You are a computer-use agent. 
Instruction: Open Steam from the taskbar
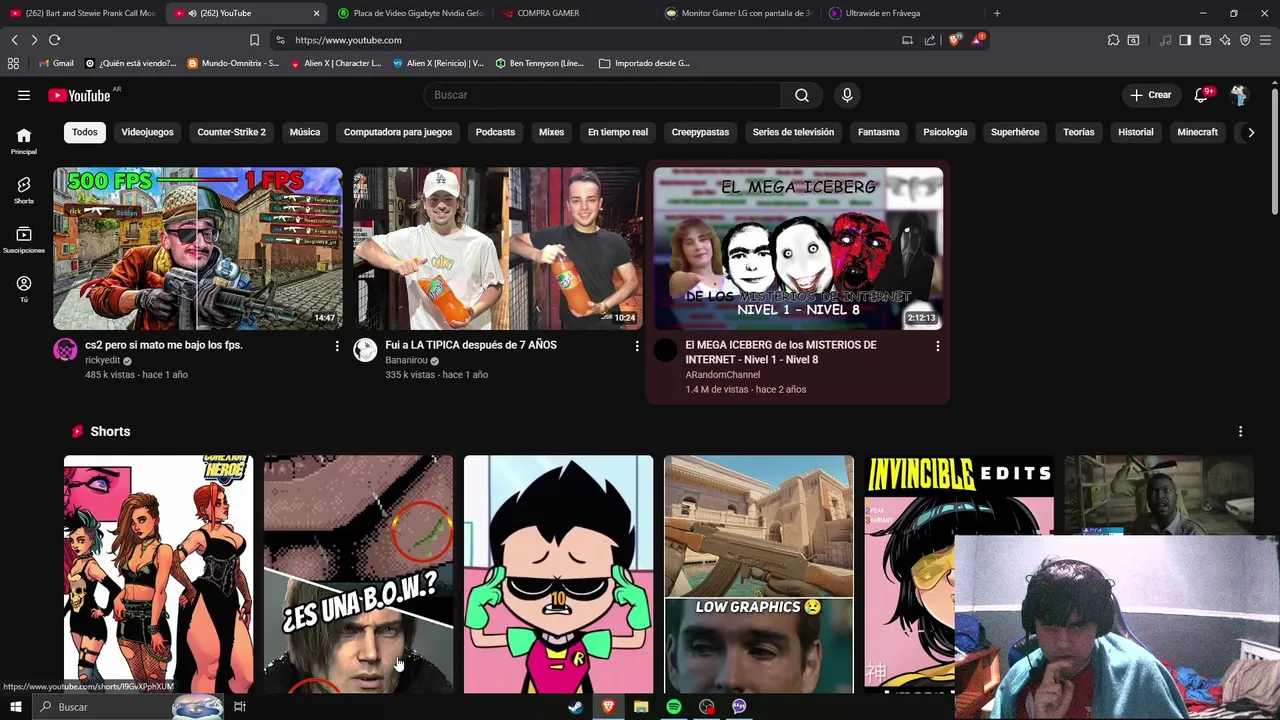575,706
